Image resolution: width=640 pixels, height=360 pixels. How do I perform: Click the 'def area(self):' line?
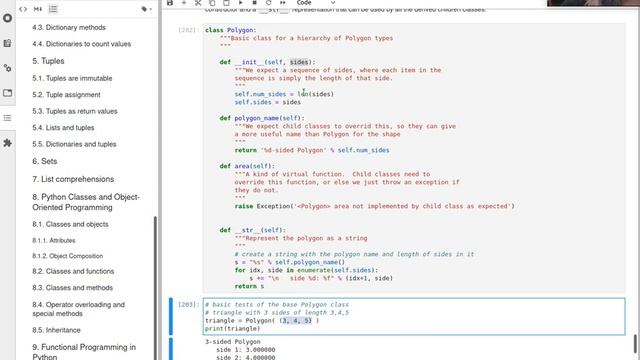(x=247, y=166)
